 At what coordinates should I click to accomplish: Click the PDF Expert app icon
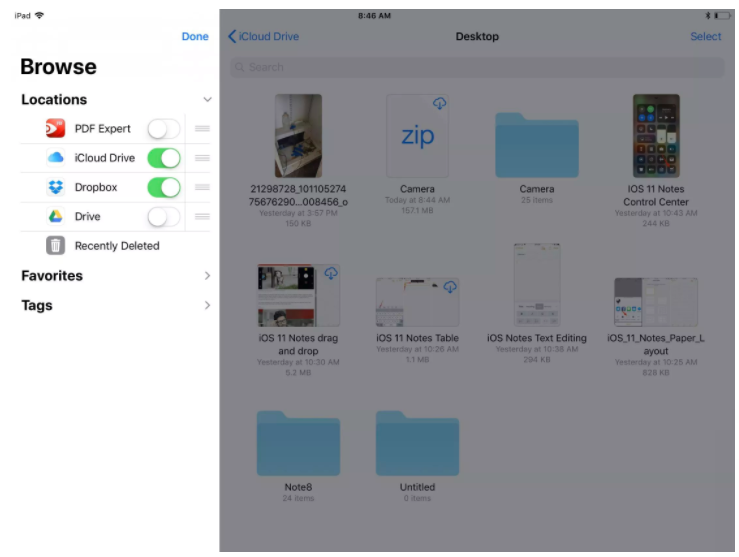[56, 129]
